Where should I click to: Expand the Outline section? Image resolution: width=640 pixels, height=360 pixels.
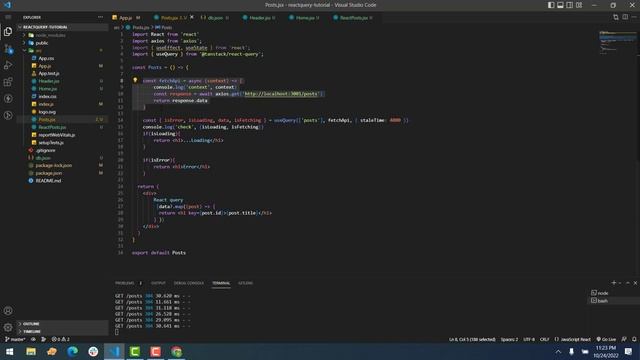pos(63,324)
